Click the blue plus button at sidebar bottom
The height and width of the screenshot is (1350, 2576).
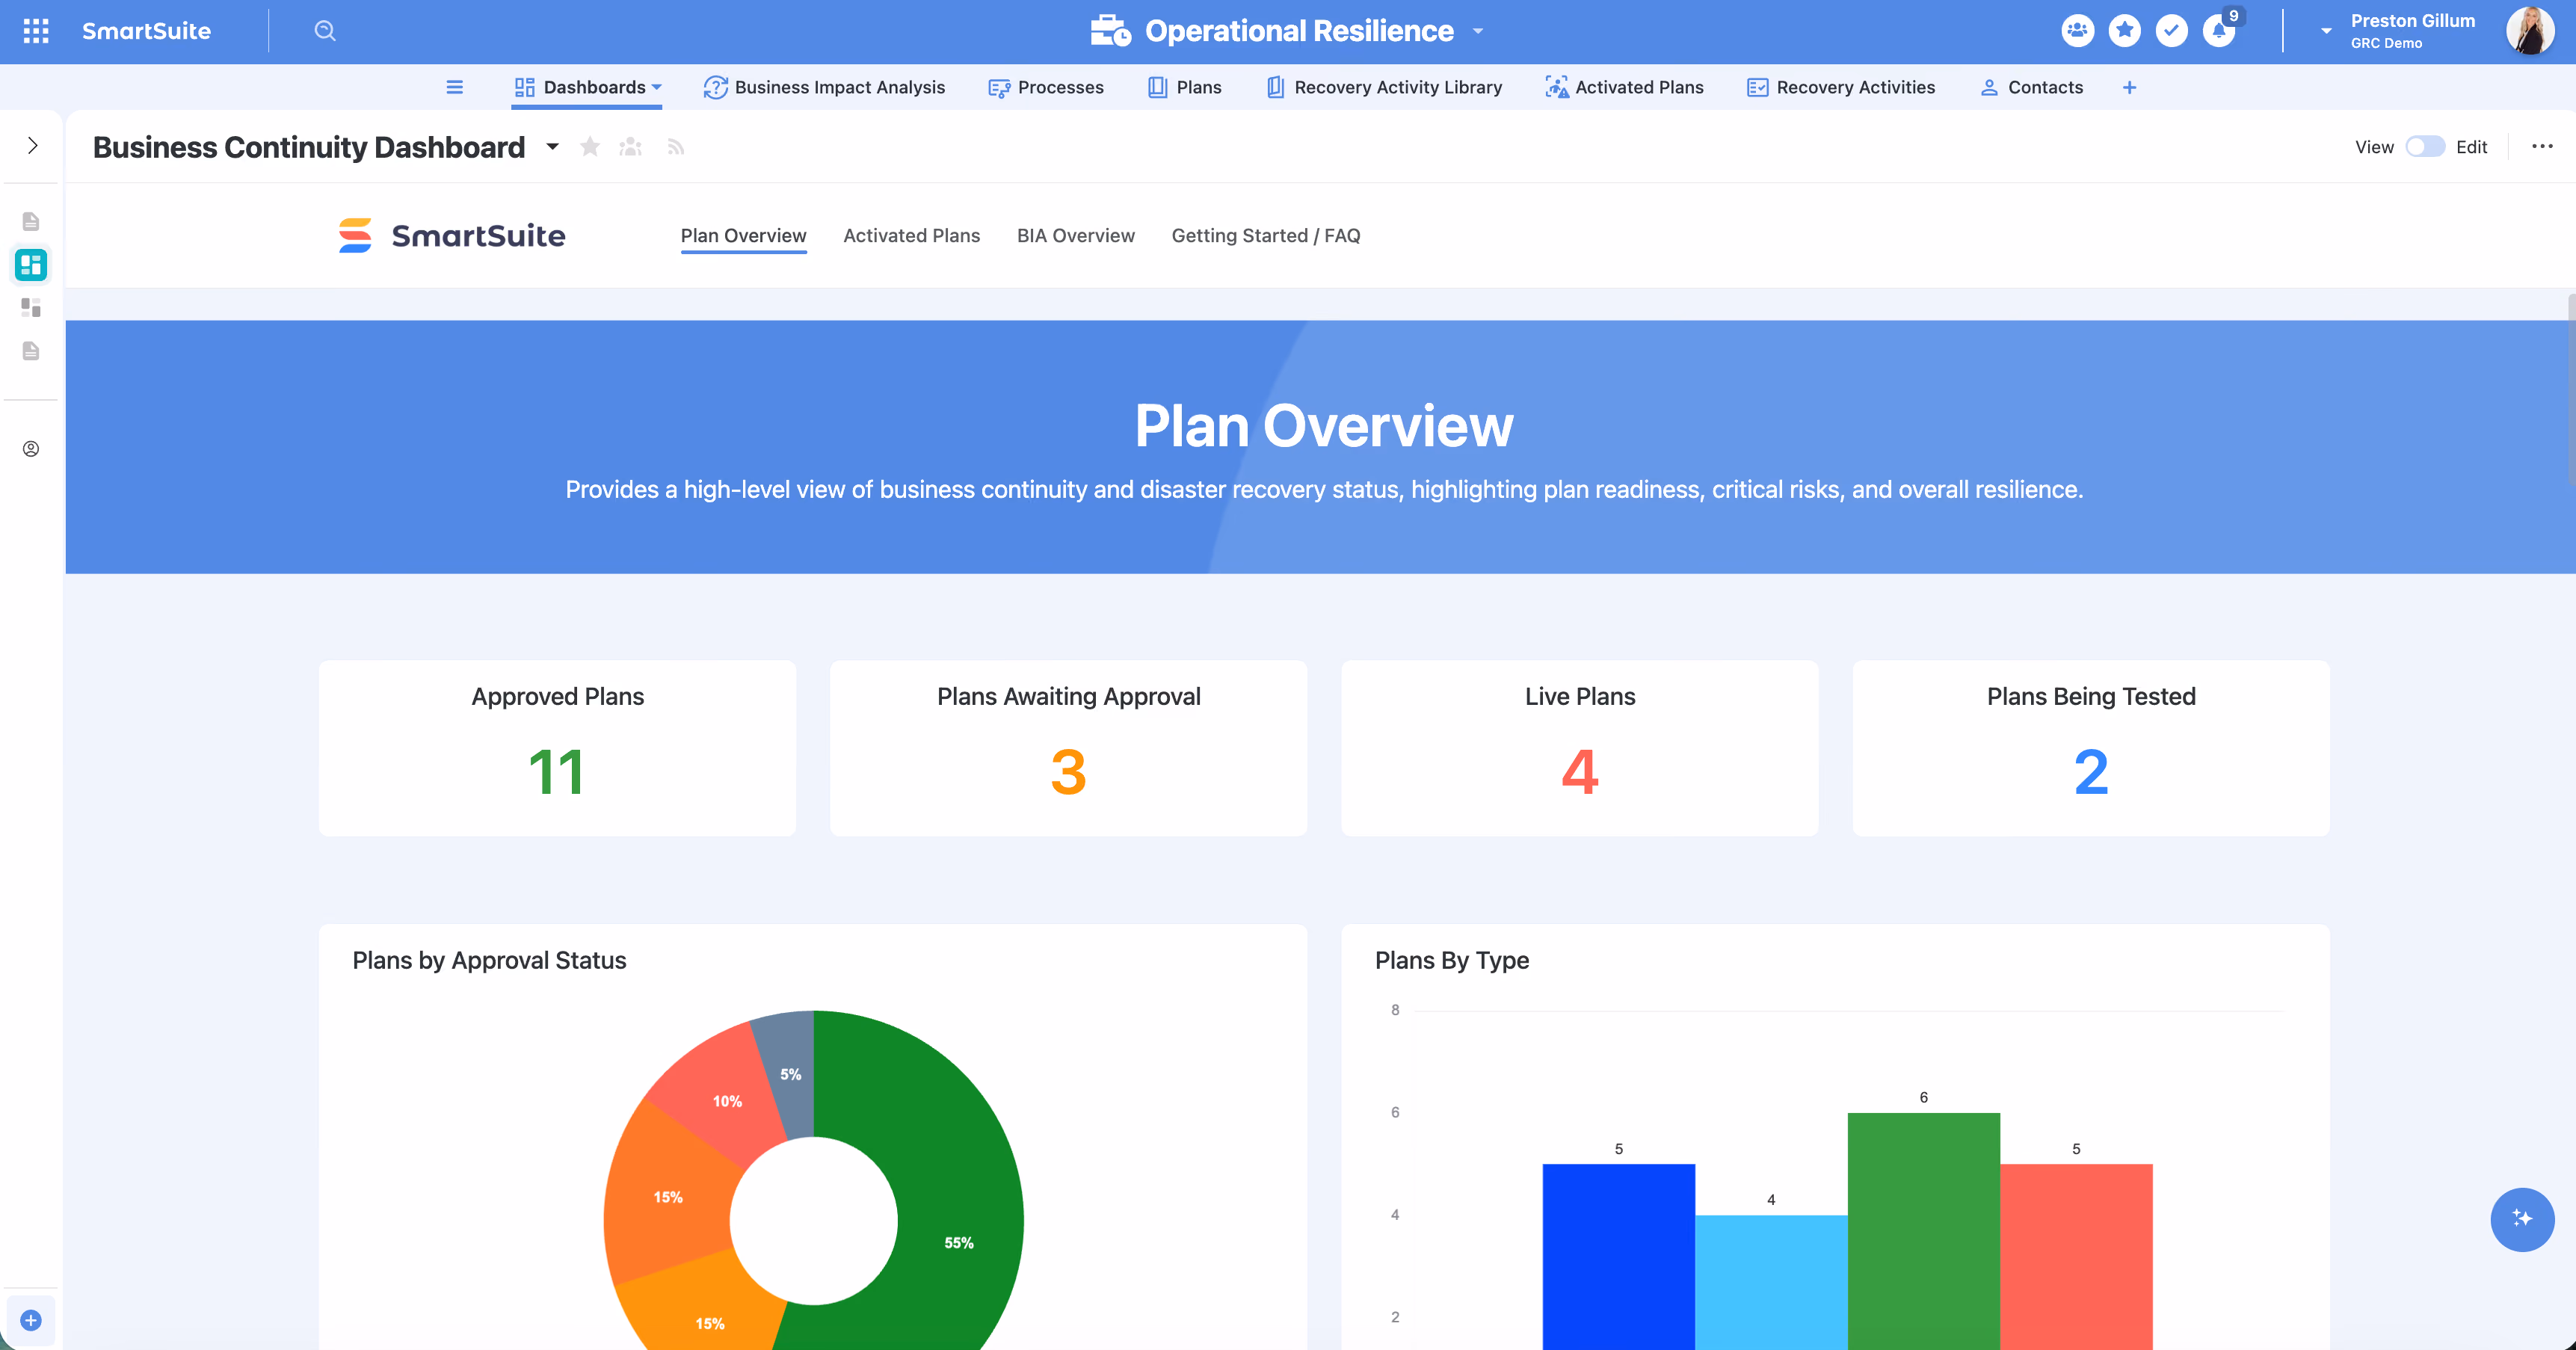coord(31,1320)
